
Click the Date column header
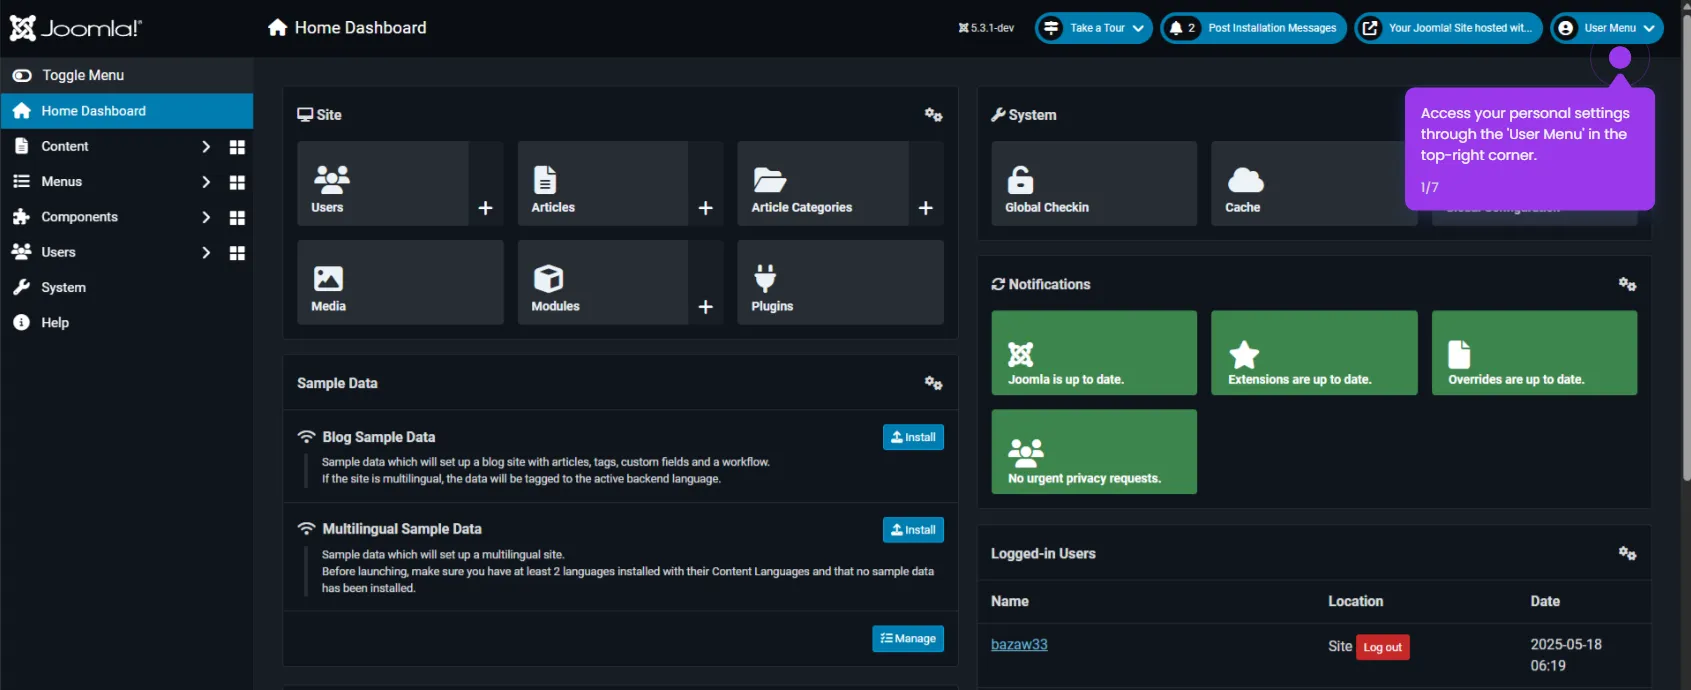(1545, 602)
